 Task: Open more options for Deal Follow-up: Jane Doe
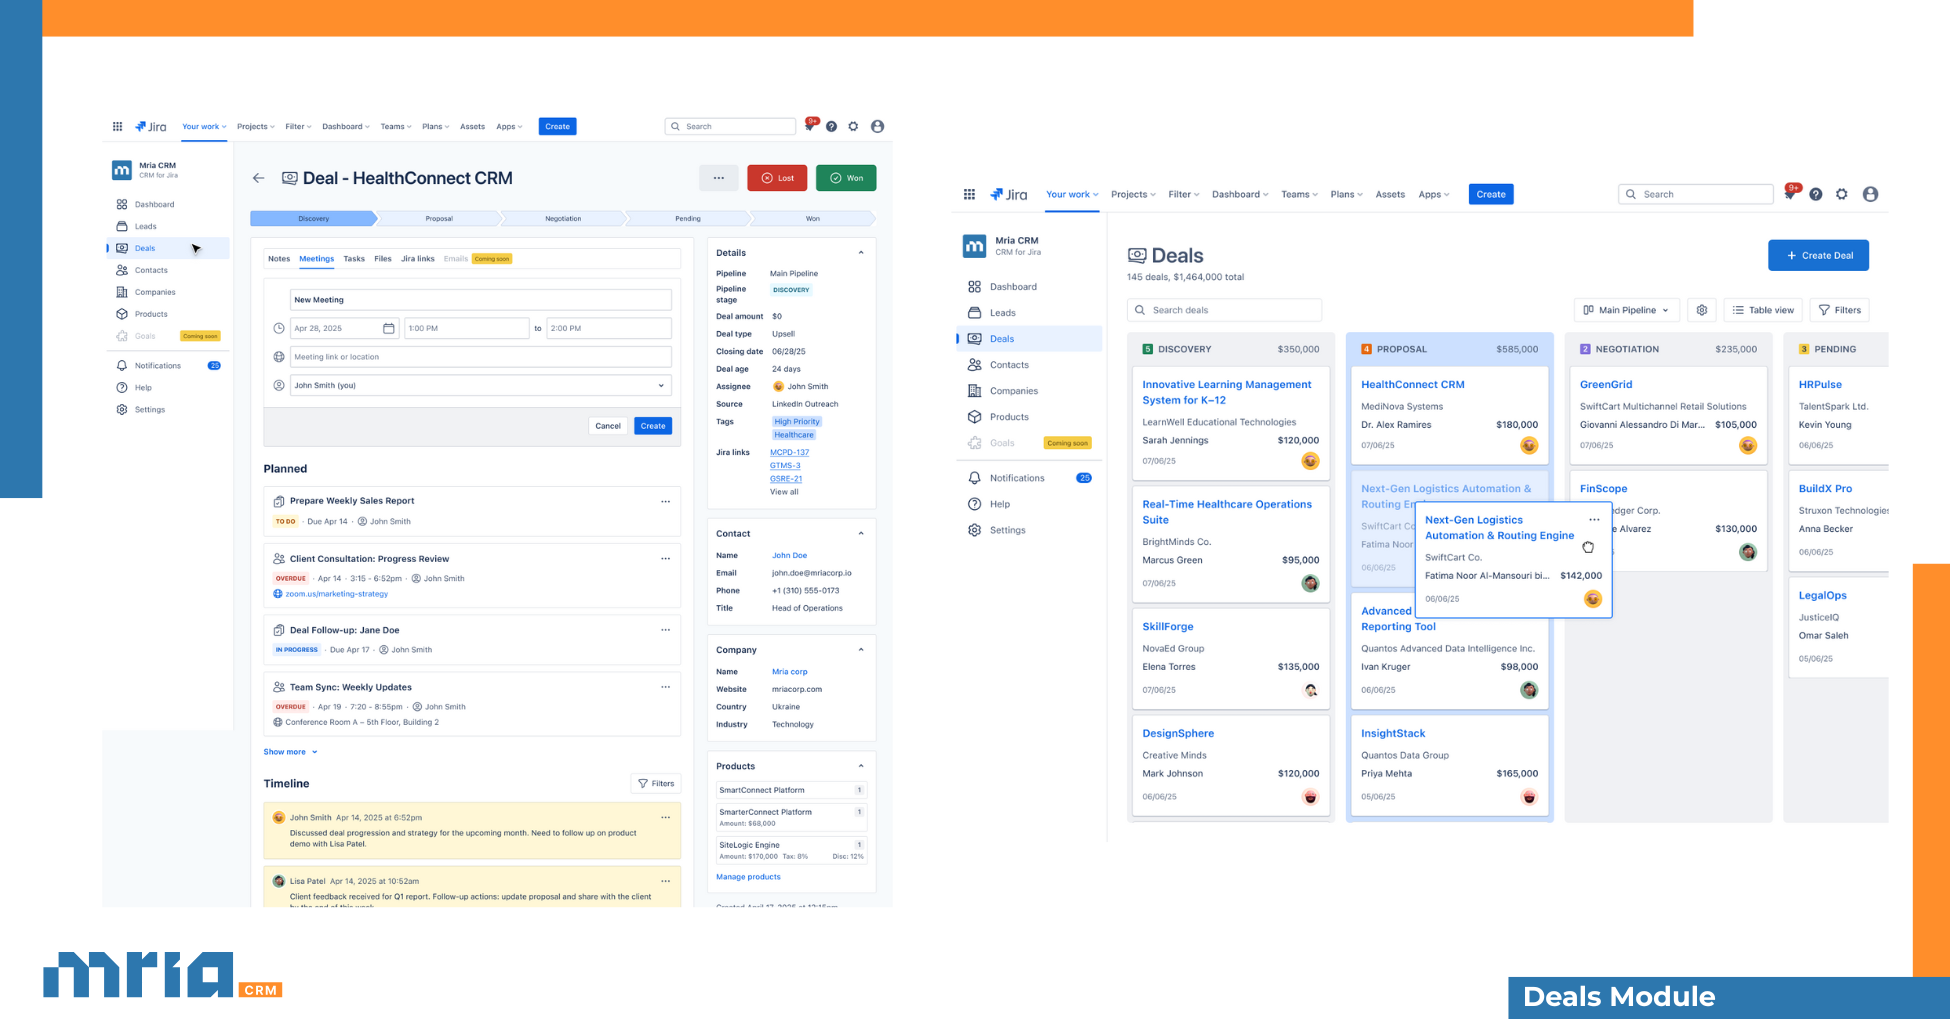(665, 630)
